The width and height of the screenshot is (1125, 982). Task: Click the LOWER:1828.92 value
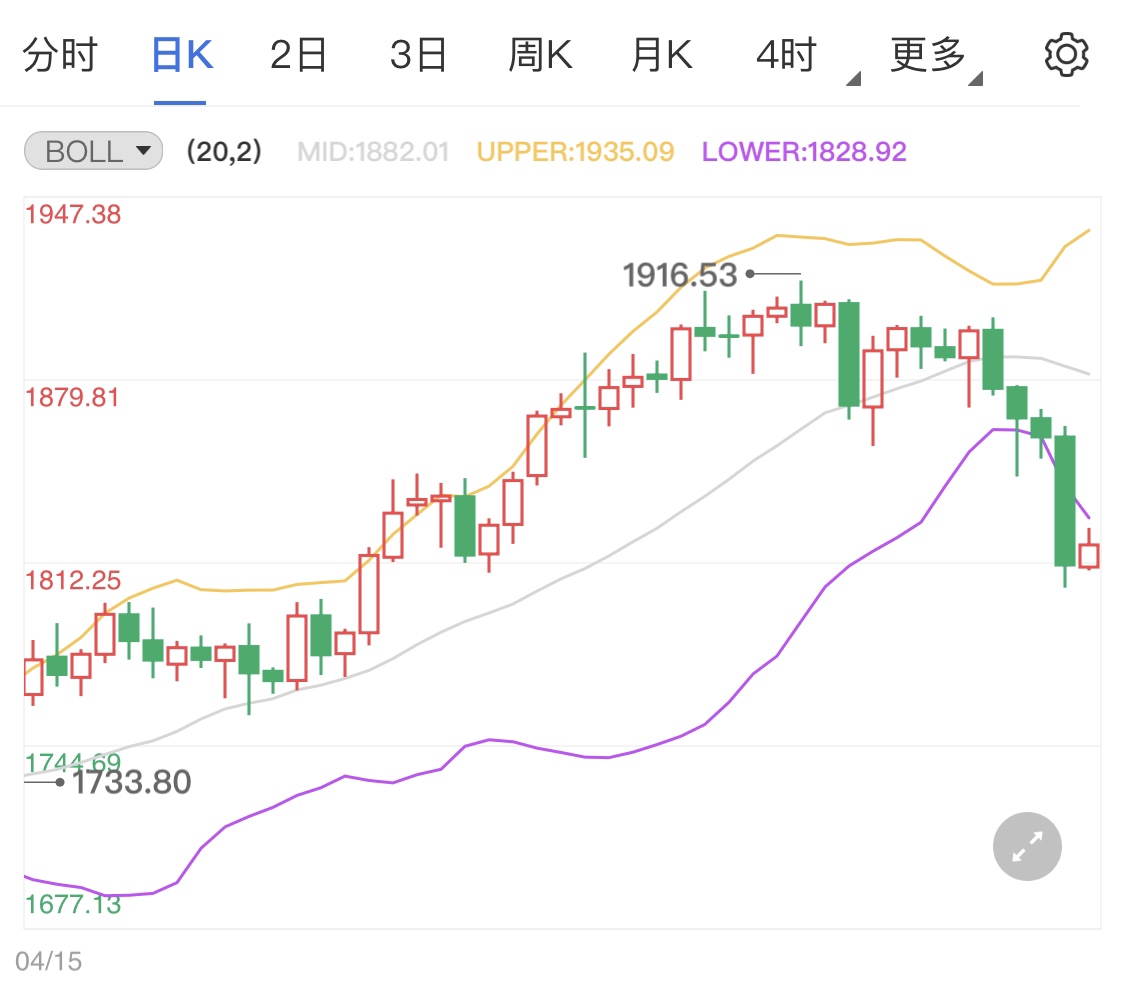[804, 151]
